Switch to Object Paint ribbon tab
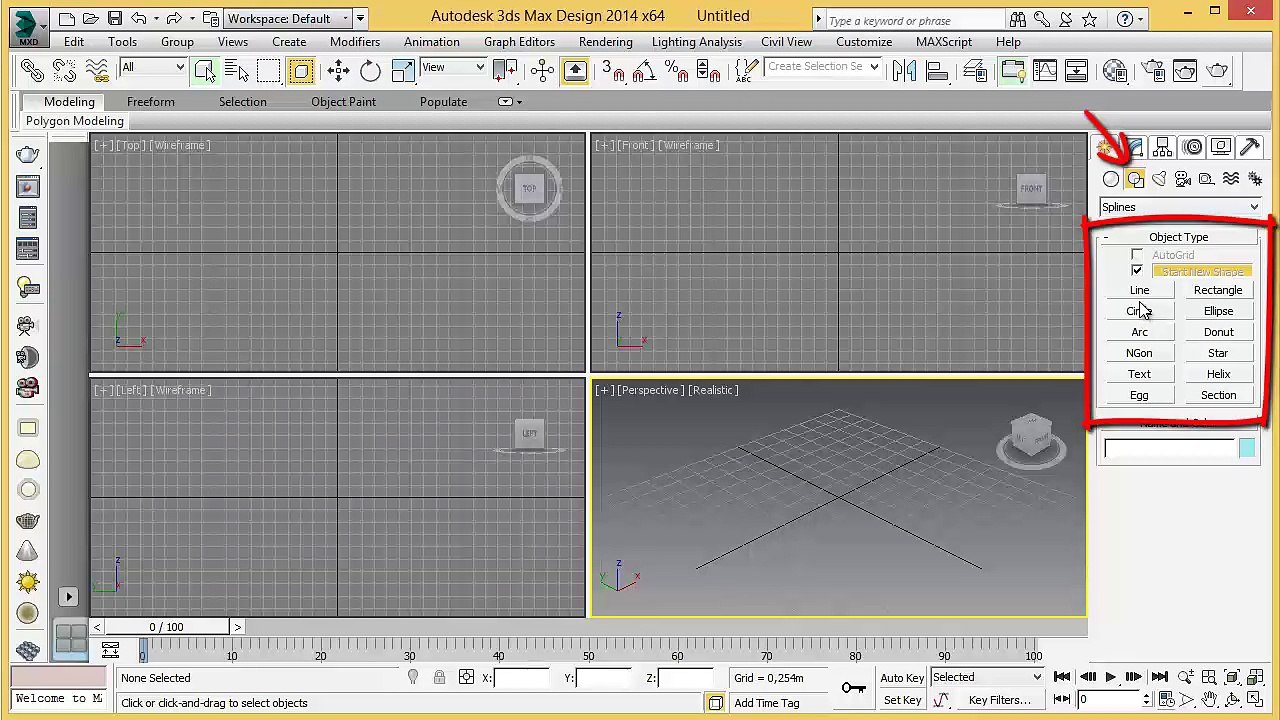Screen dimensions: 1280x720 click(343, 102)
